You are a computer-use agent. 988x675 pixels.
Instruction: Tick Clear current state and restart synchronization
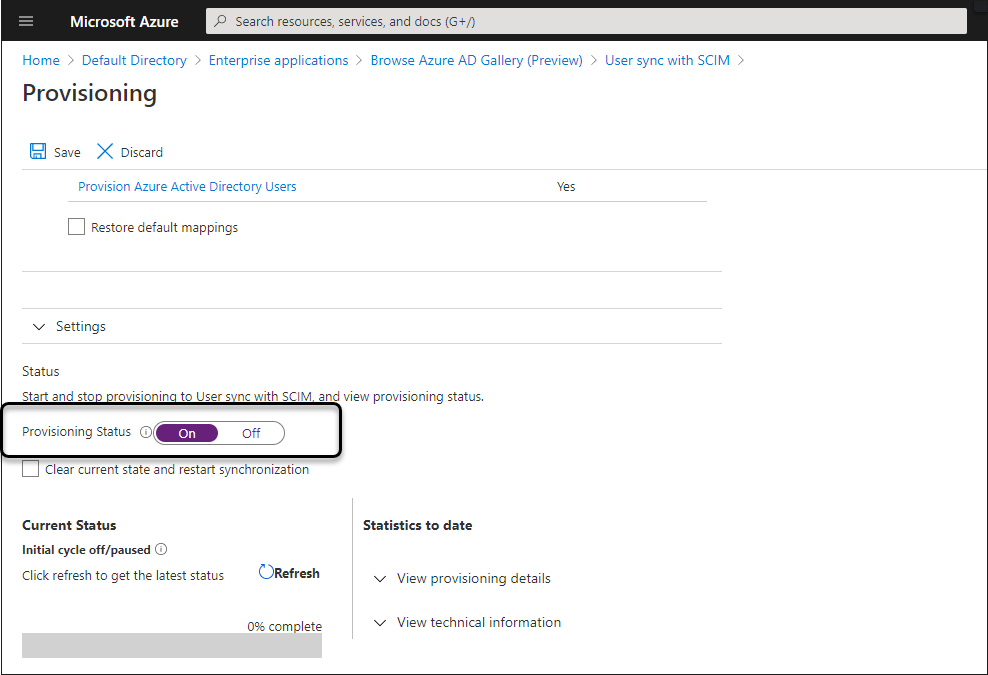[x=30, y=469]
